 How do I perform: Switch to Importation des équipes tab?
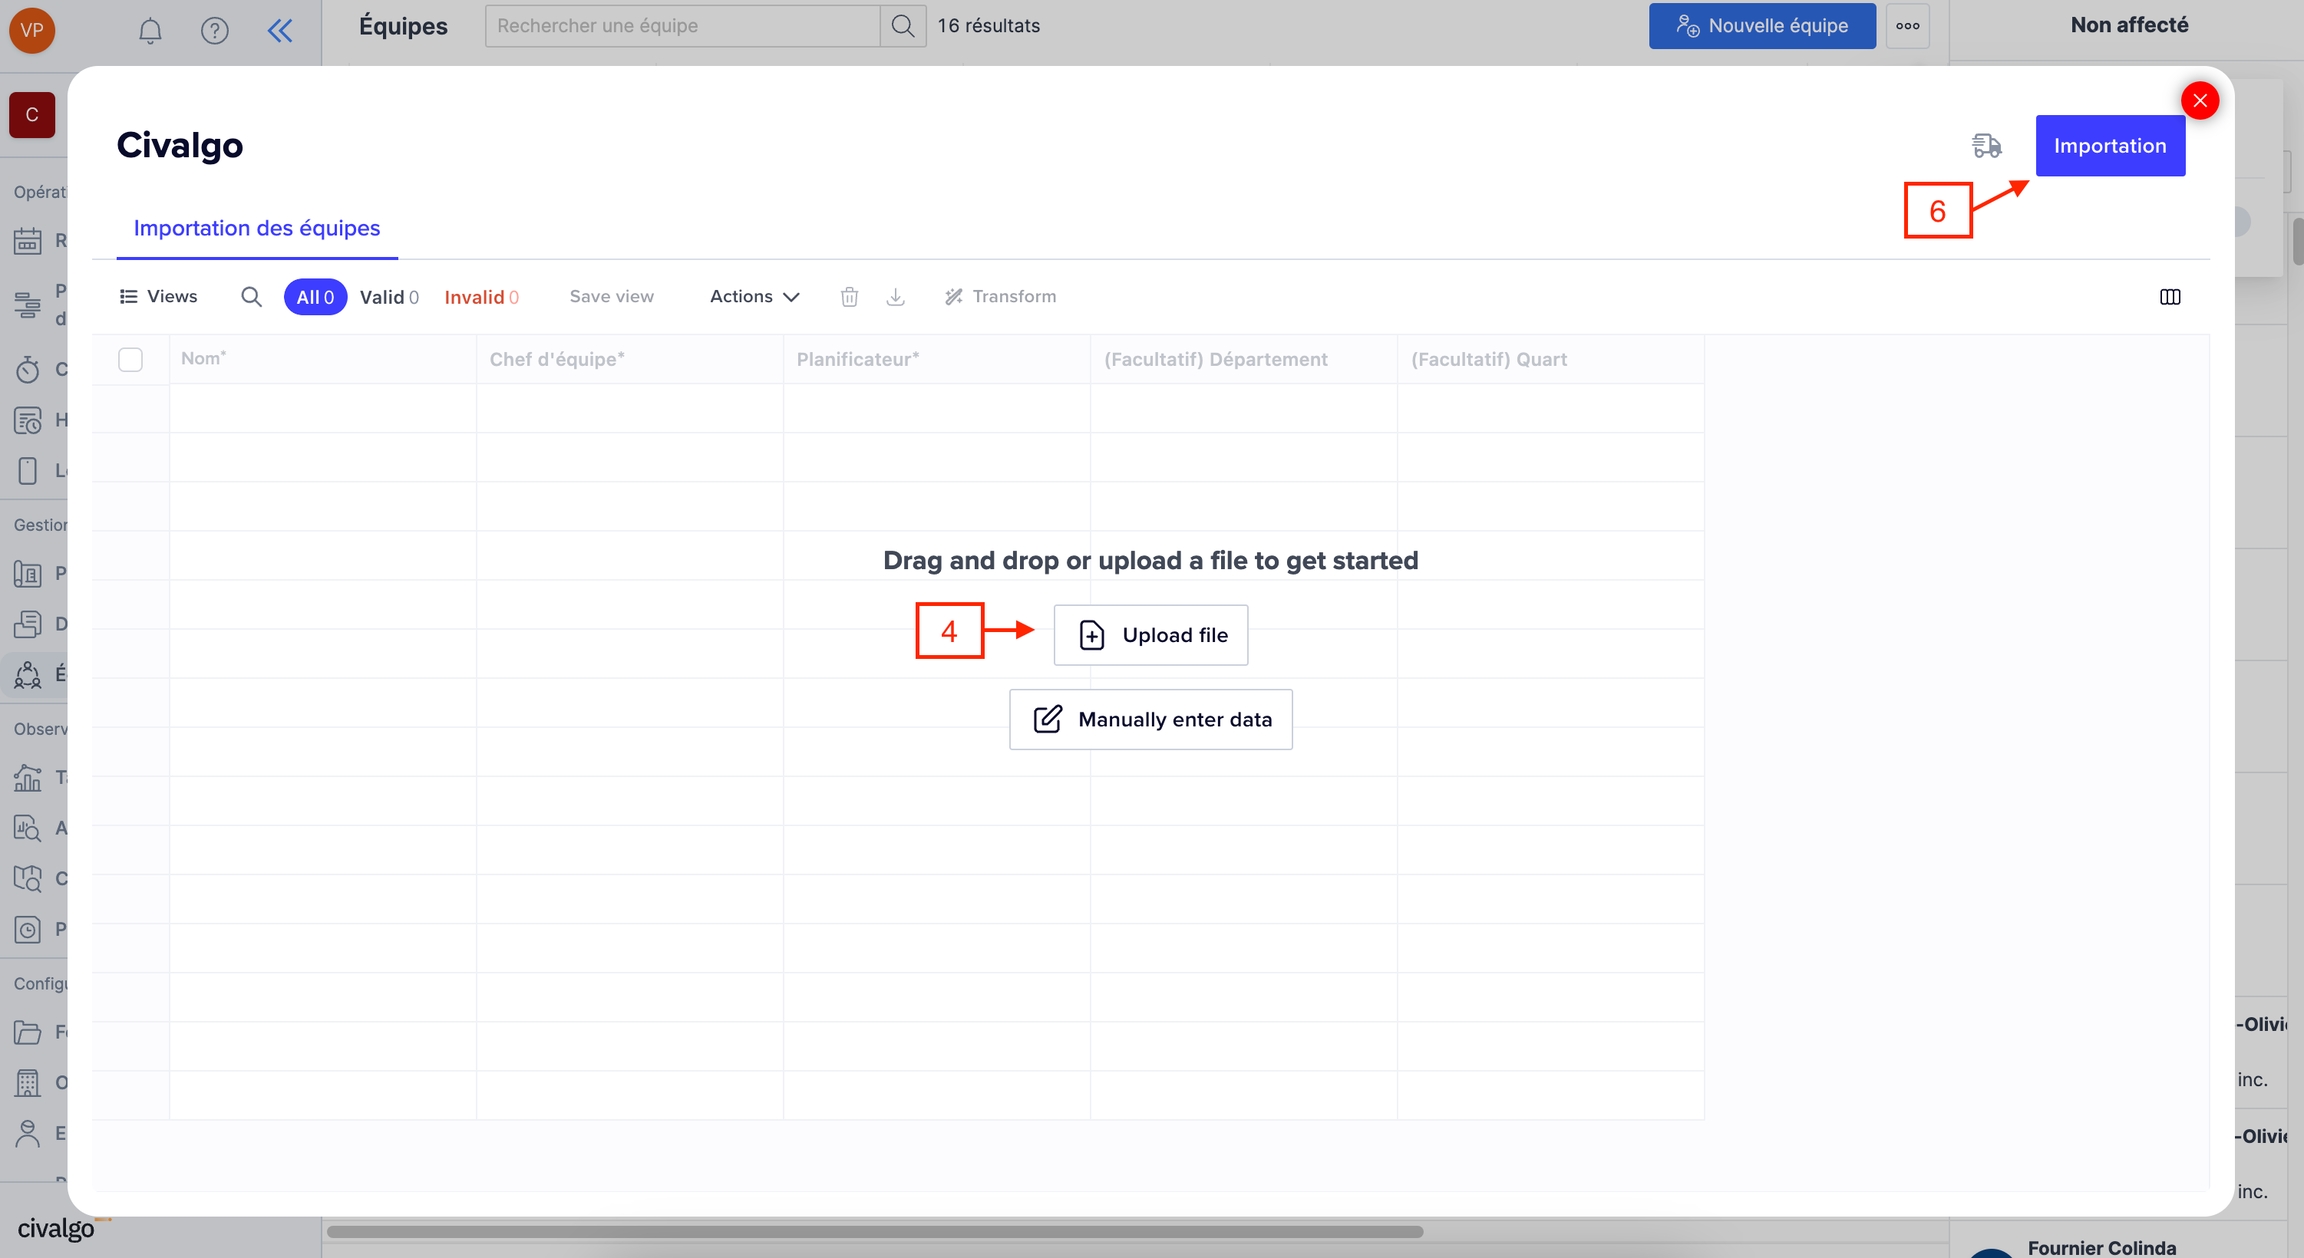pyautogui.click(x=256, y=228)
